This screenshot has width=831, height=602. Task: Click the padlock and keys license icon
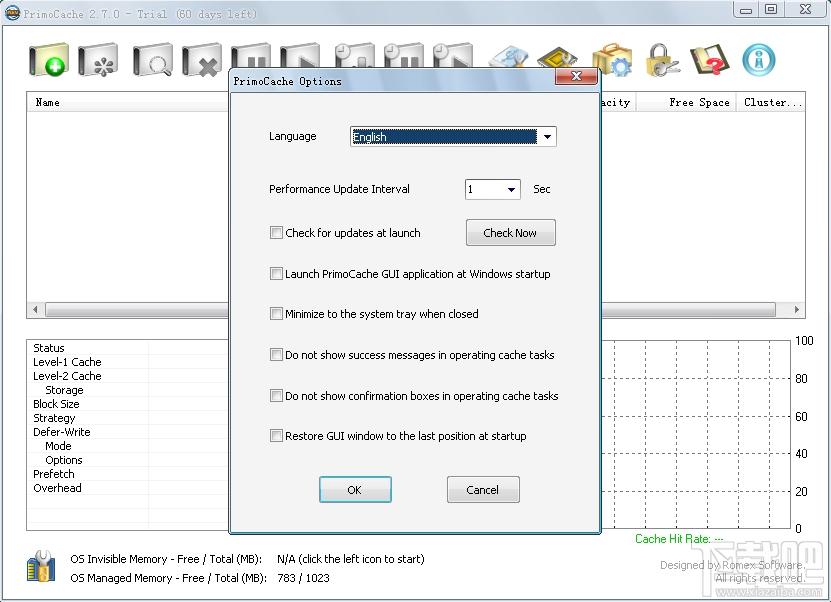[x=662, y=60]
